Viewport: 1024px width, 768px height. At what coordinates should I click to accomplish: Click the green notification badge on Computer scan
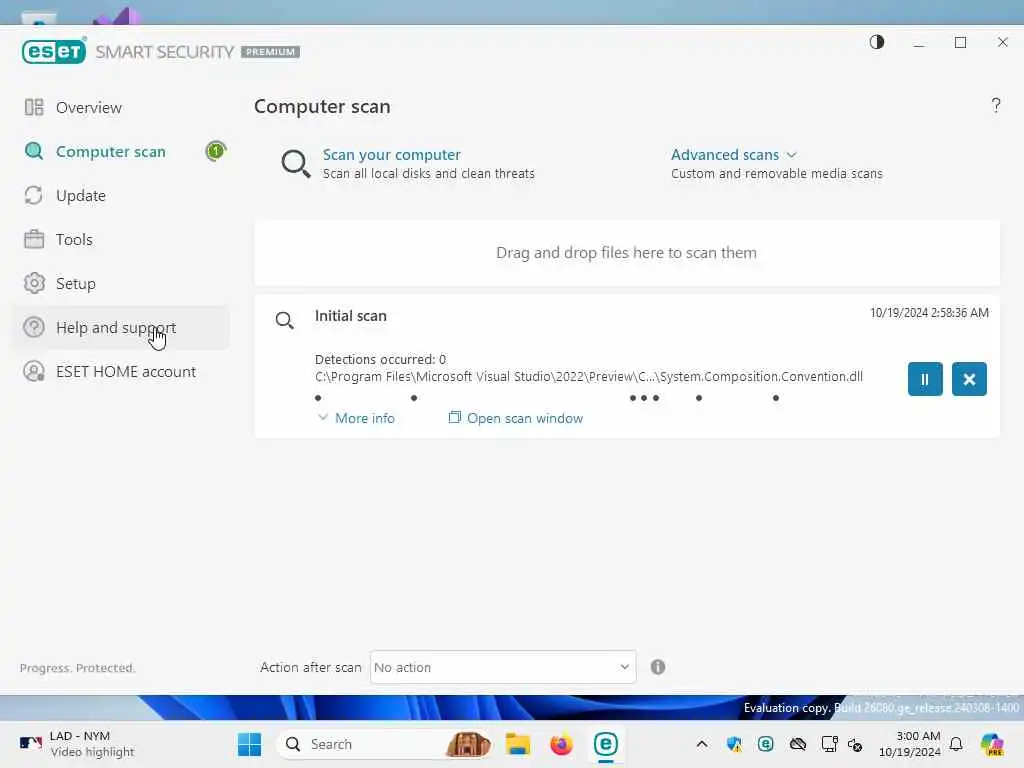coord(216,151)
